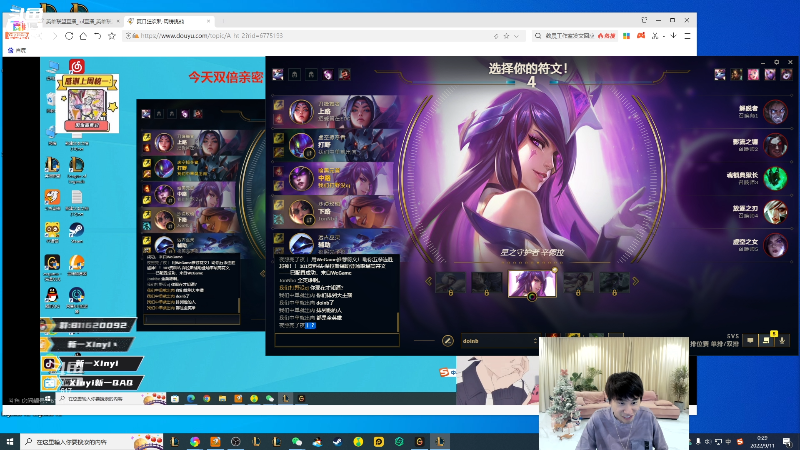Open browser screenshot scissors tool

click(655, 36)
